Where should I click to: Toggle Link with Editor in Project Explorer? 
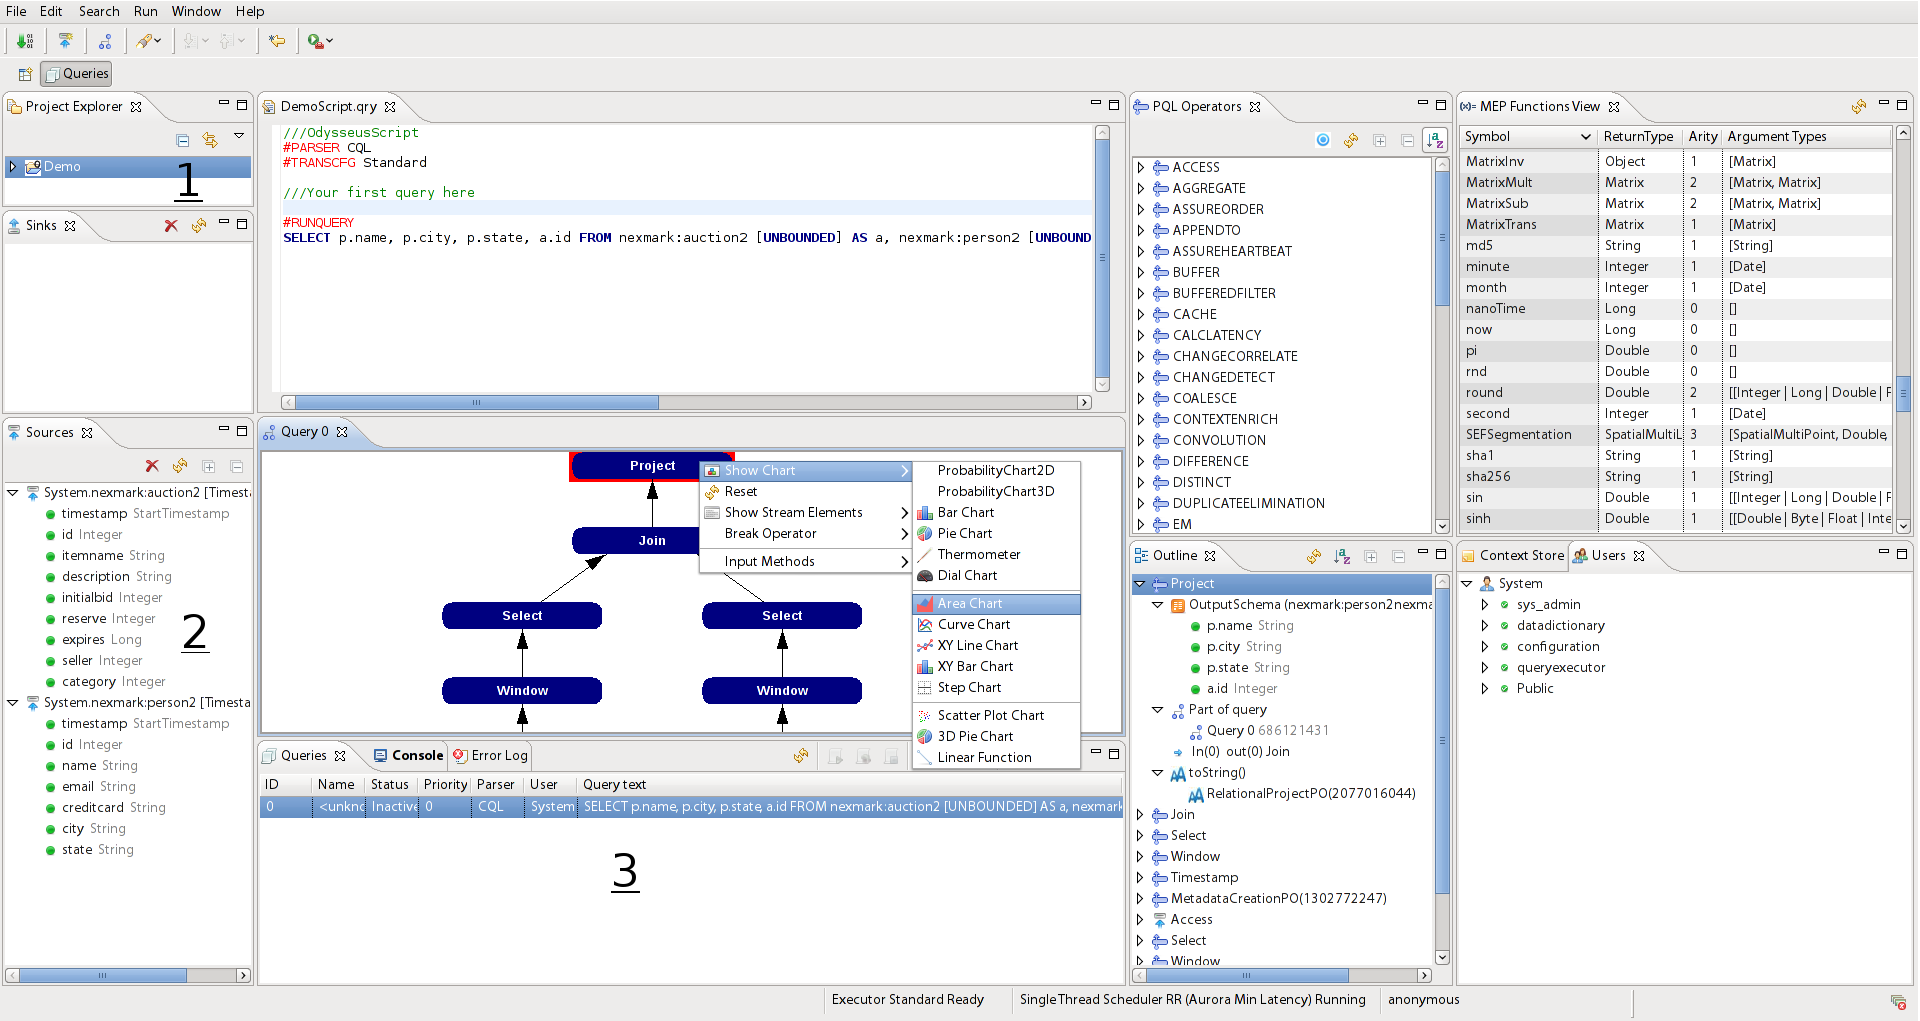209,140
